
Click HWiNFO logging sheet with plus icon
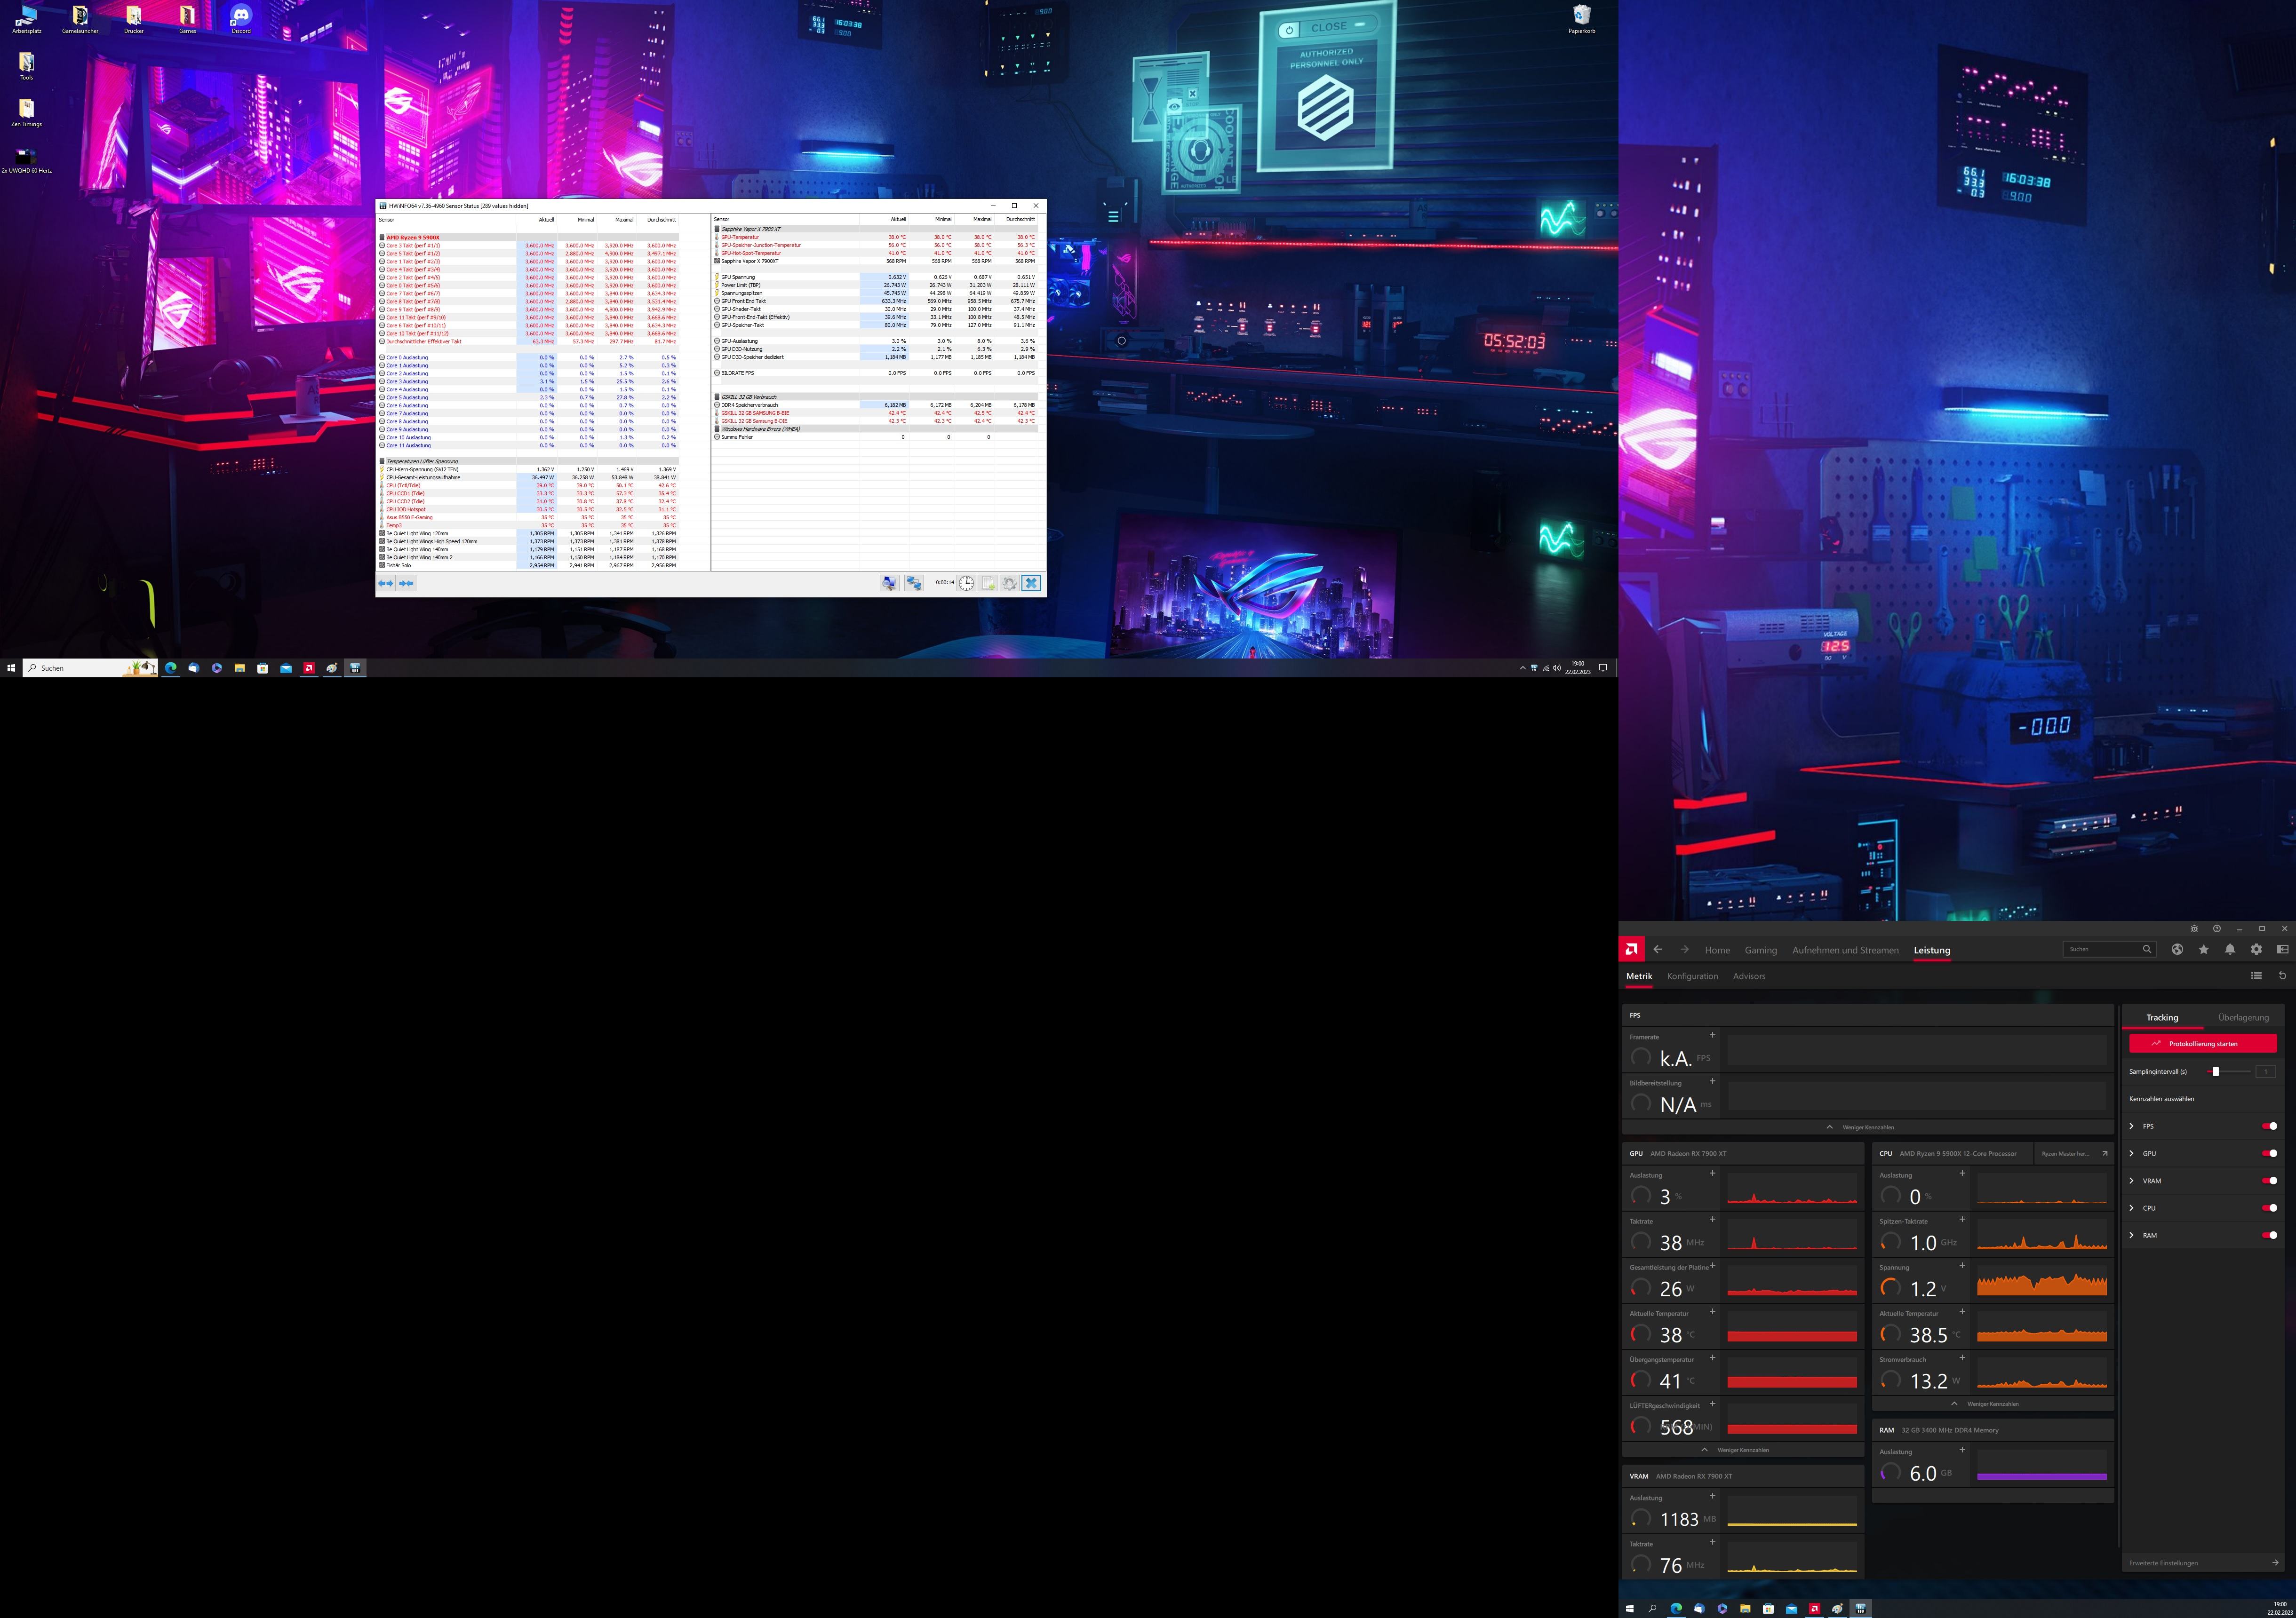[x=988, y=583]
